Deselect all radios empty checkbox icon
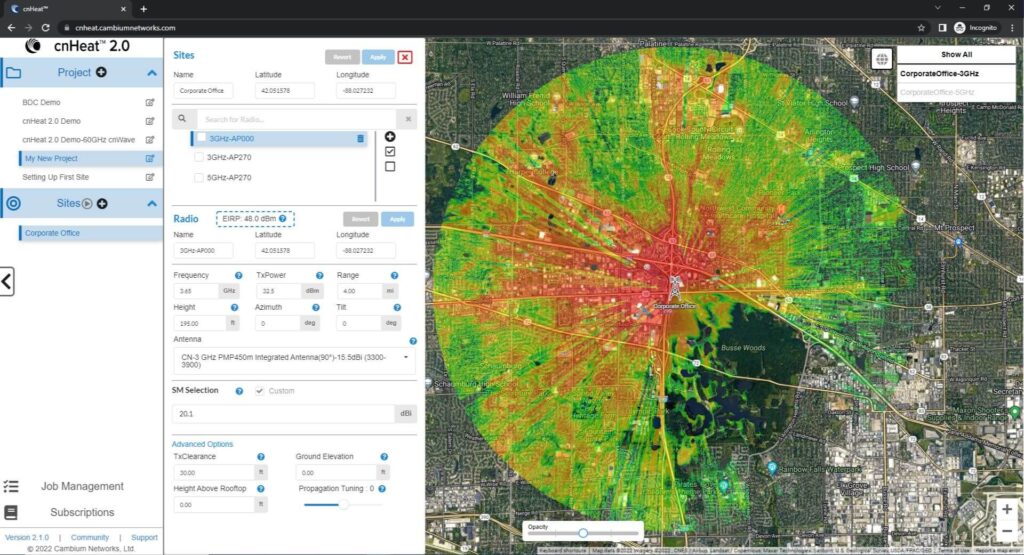Image resolution: width=1024 pixels, height=555 pixels. point(390,166)
